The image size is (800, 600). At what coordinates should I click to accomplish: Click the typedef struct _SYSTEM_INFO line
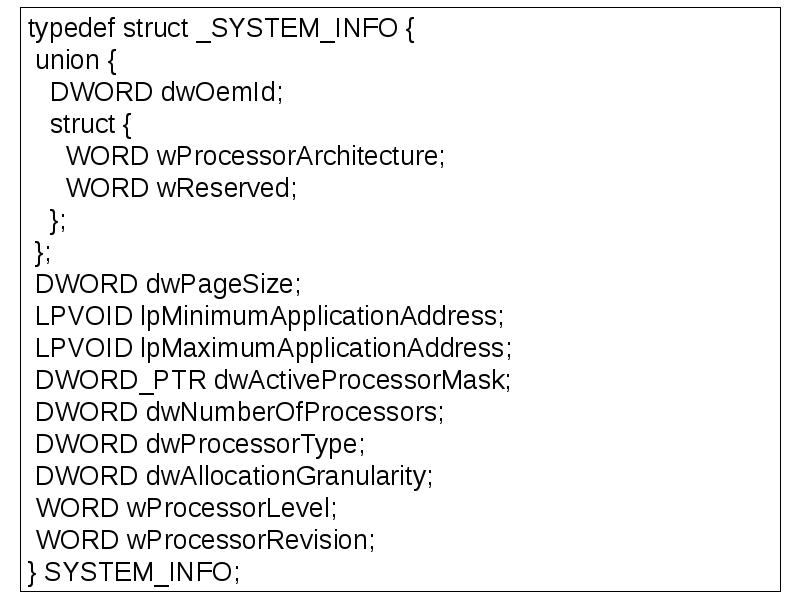point(220,29)
